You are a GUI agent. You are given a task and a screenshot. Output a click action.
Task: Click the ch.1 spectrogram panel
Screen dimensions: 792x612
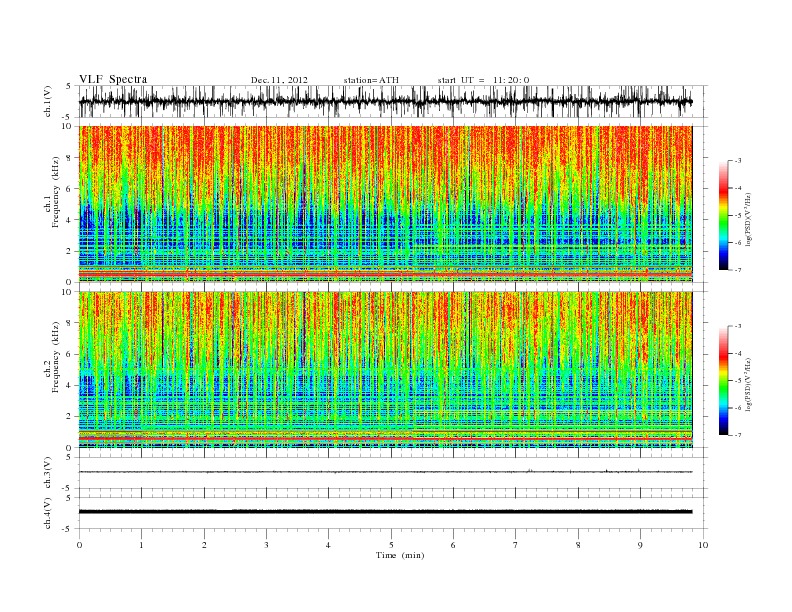click(386, 204)
